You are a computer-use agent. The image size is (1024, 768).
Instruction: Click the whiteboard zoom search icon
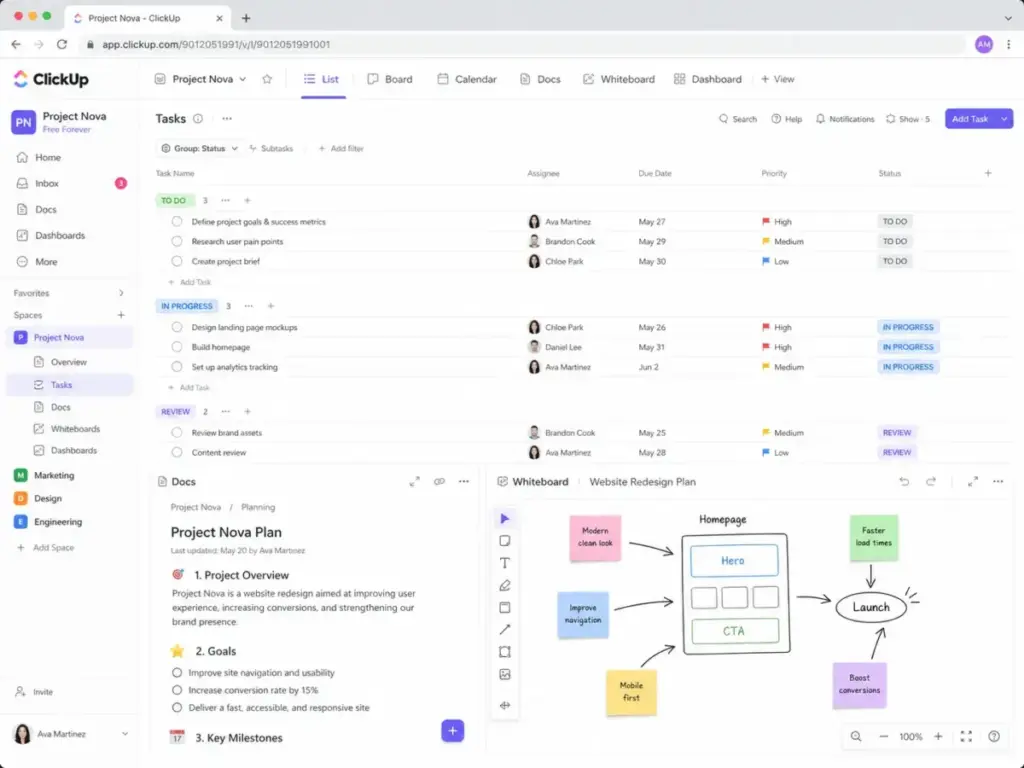coord(856,737)
